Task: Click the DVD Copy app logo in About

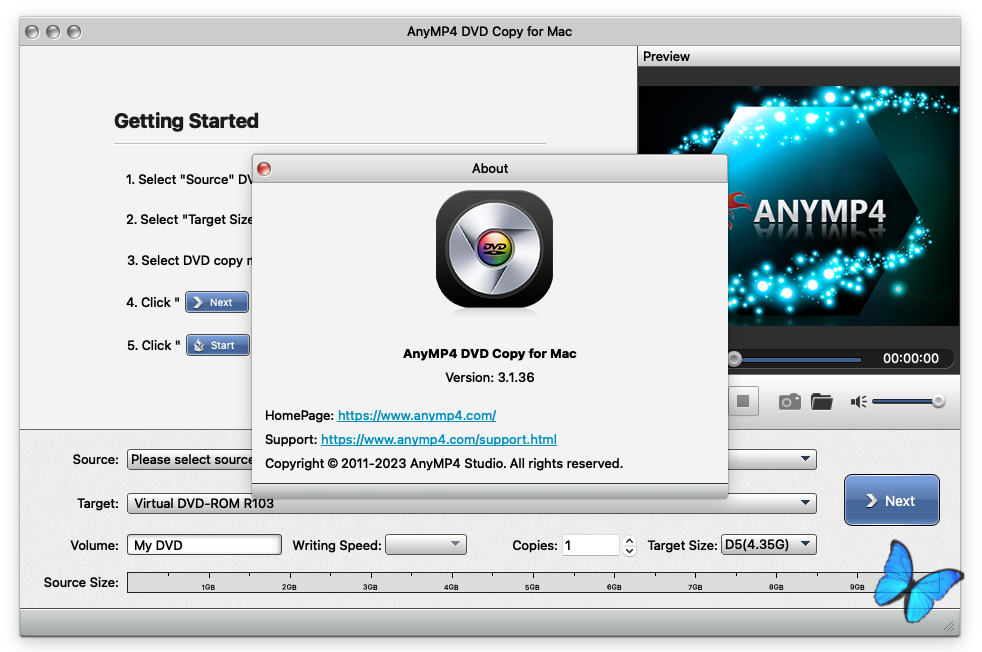Action: pos(494,250)
